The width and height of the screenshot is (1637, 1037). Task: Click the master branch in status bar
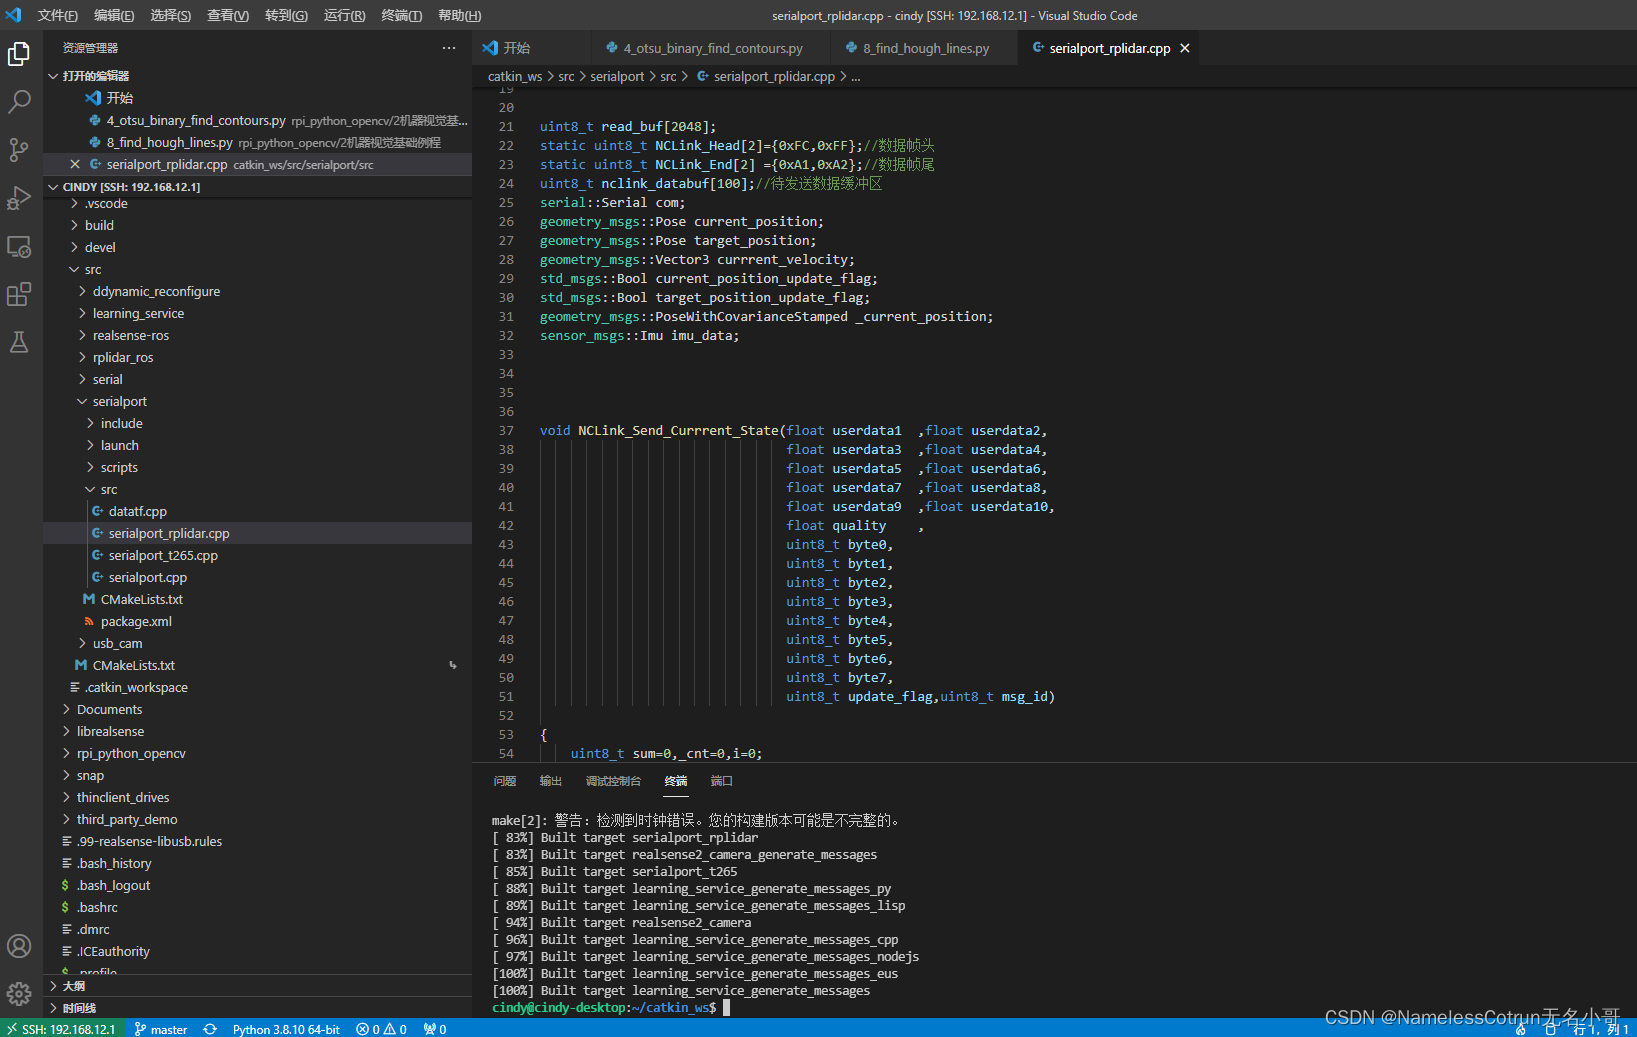point(161,1029)
